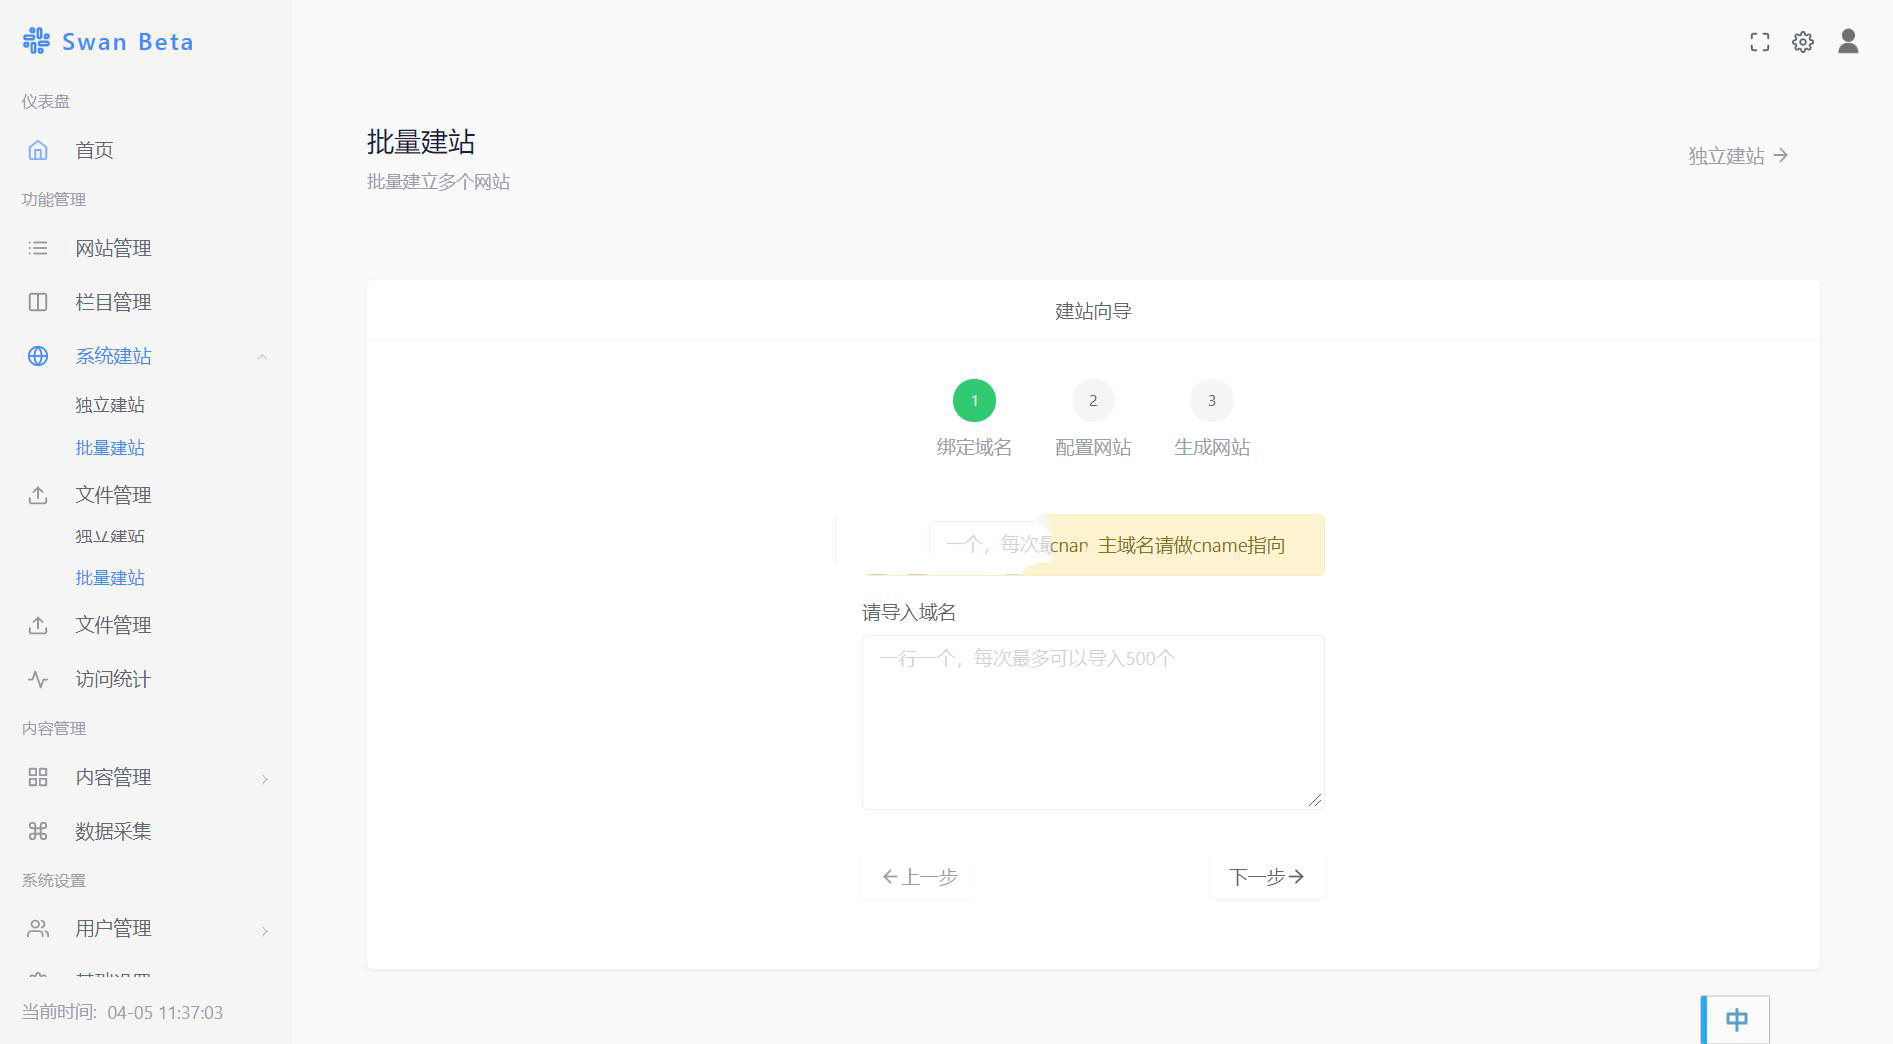Viewport: 1893px width, 1044px height.
Task: Click the 当前时间 clock text
Action: (122, 1012)
